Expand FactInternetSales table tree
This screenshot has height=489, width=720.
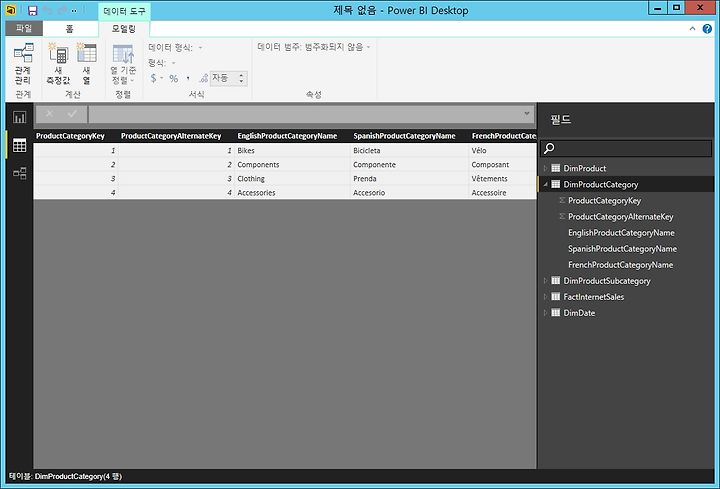coord(545,297)
